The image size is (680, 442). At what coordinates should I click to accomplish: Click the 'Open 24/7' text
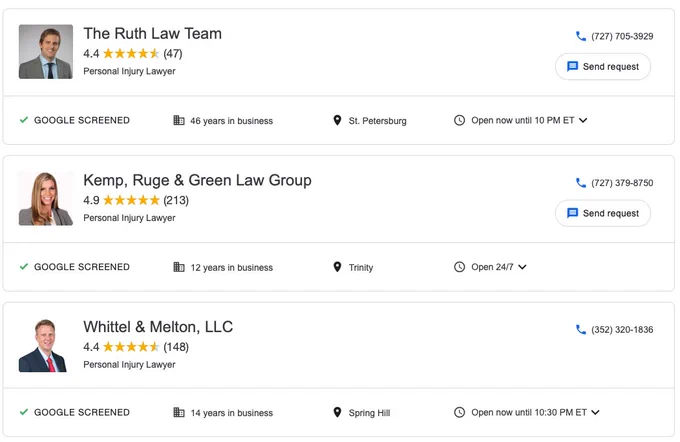492,267
